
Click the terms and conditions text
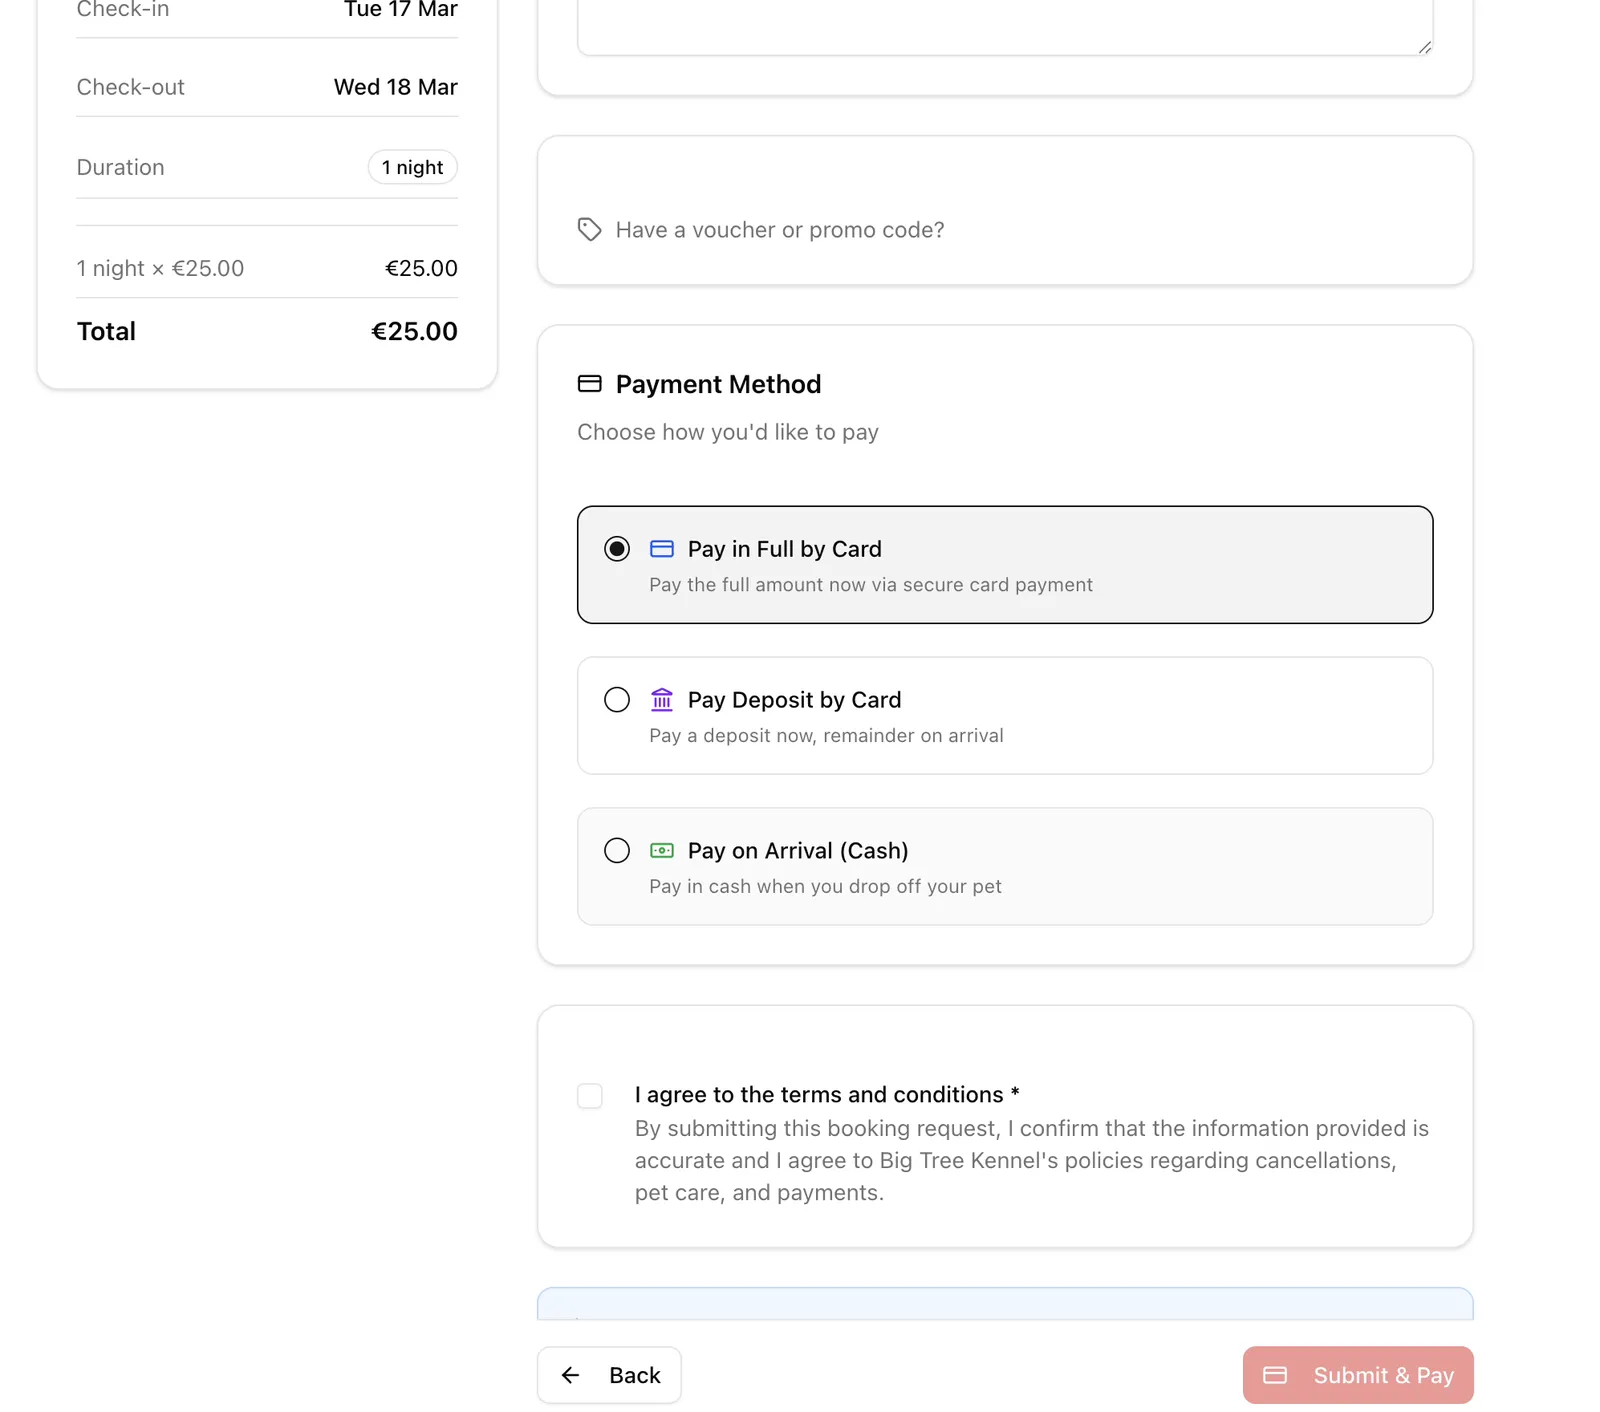tap(820, 1094)
